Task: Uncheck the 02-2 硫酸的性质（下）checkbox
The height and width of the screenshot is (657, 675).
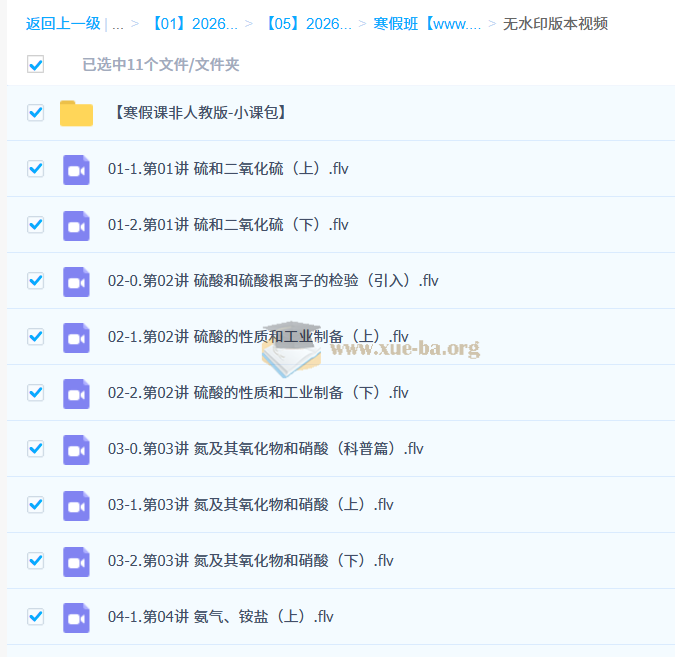Action: [x=36, y=393]
